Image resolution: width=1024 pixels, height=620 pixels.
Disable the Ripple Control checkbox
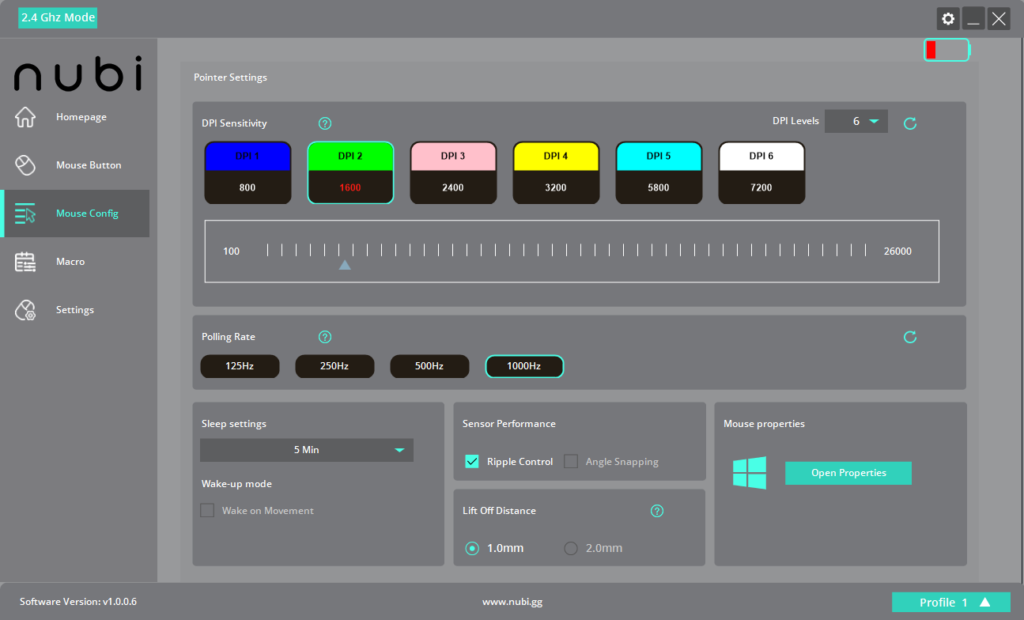coord(472,461)
